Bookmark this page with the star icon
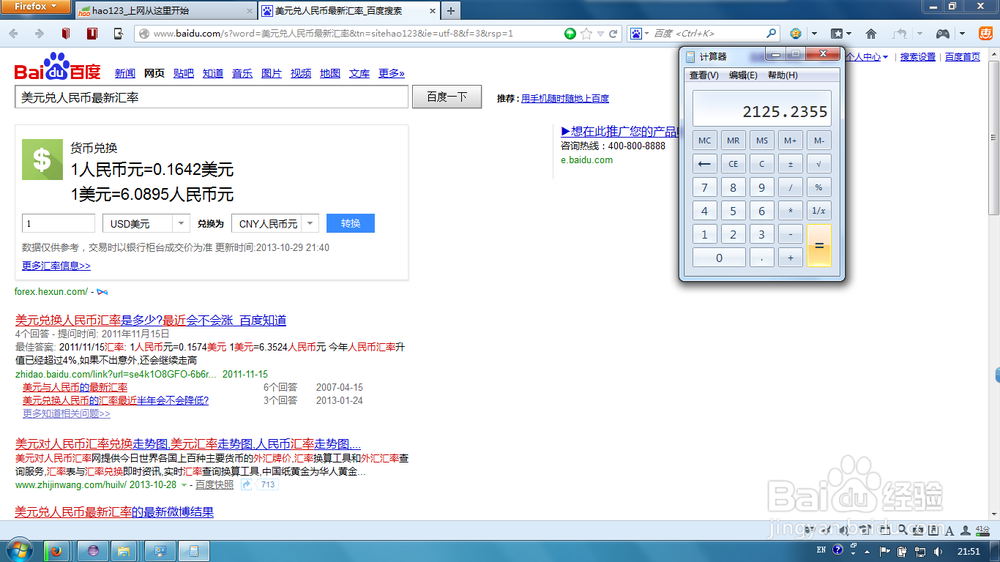 tap(586, 34)
